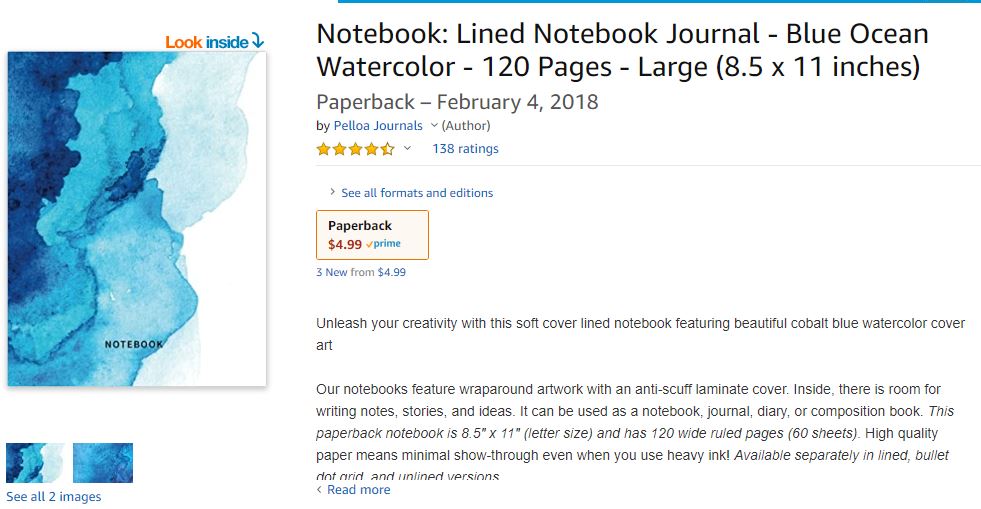Click 'See all formats and editions' text
Image resolution: width=981 pixels, height=509 pixels.
click(x=417, y=193)
